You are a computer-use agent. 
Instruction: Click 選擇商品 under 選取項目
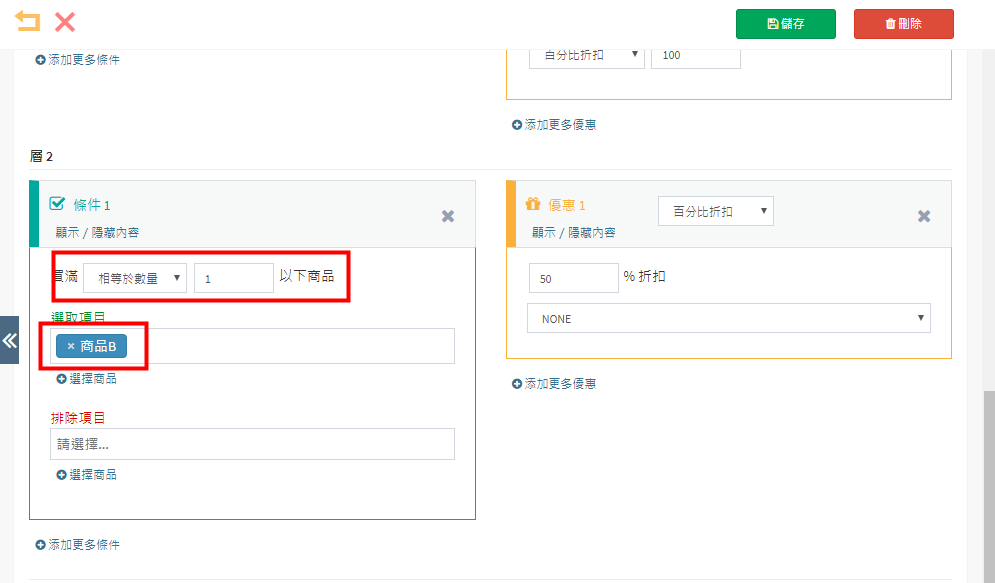pyautogui.click(x=86, y=379)
